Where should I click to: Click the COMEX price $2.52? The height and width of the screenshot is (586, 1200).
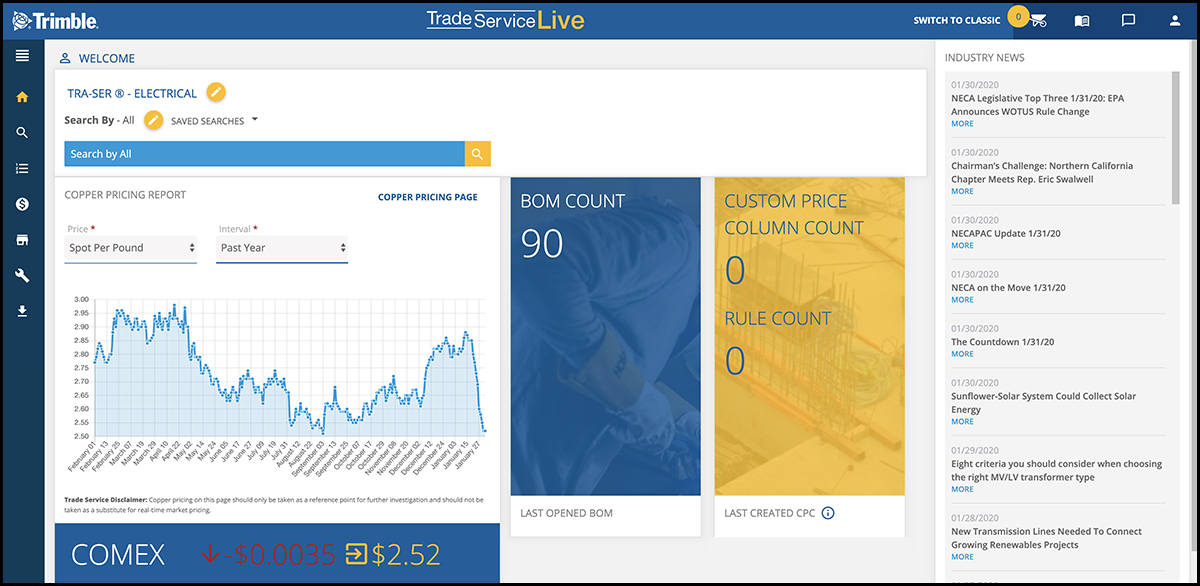(x=406, y=555)
